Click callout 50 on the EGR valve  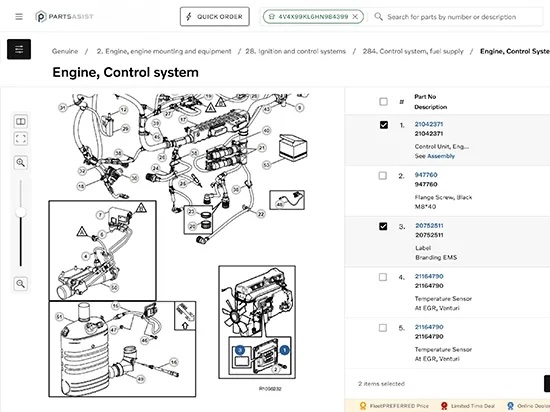pyautogui.click(x=114, y=288)
